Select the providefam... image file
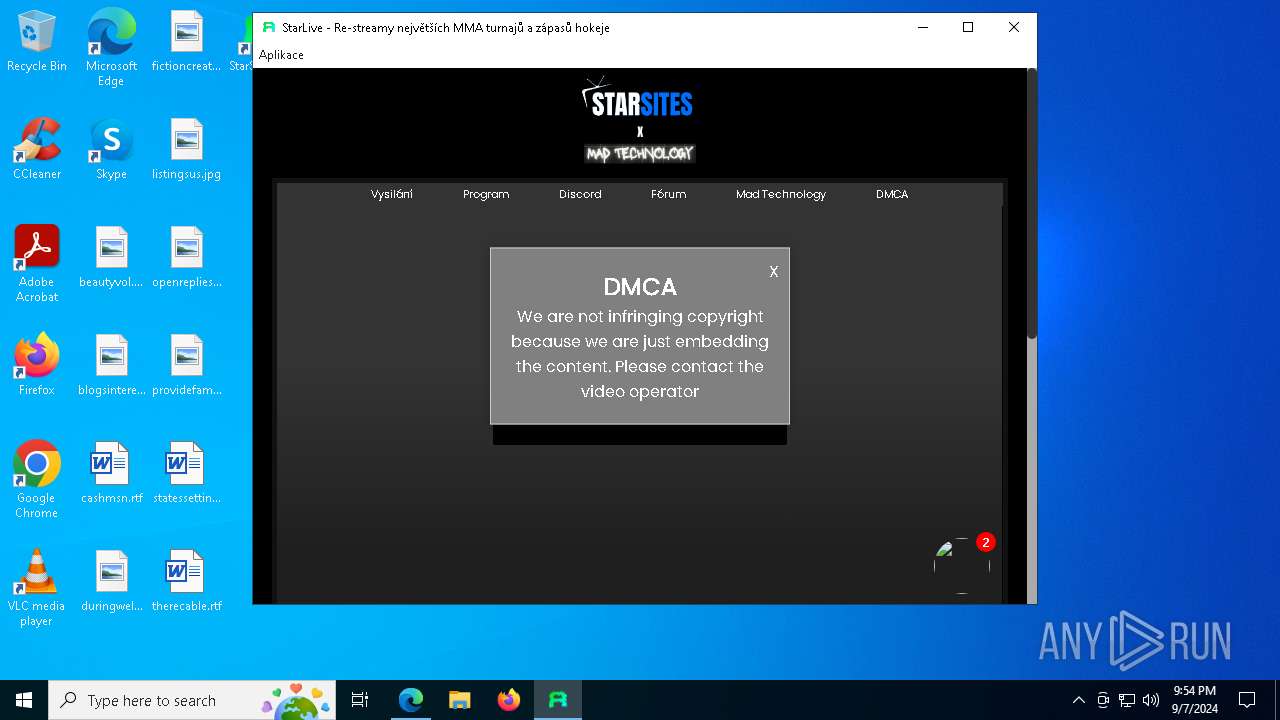This screenshot has height=720, width=1280. [186, 365]
